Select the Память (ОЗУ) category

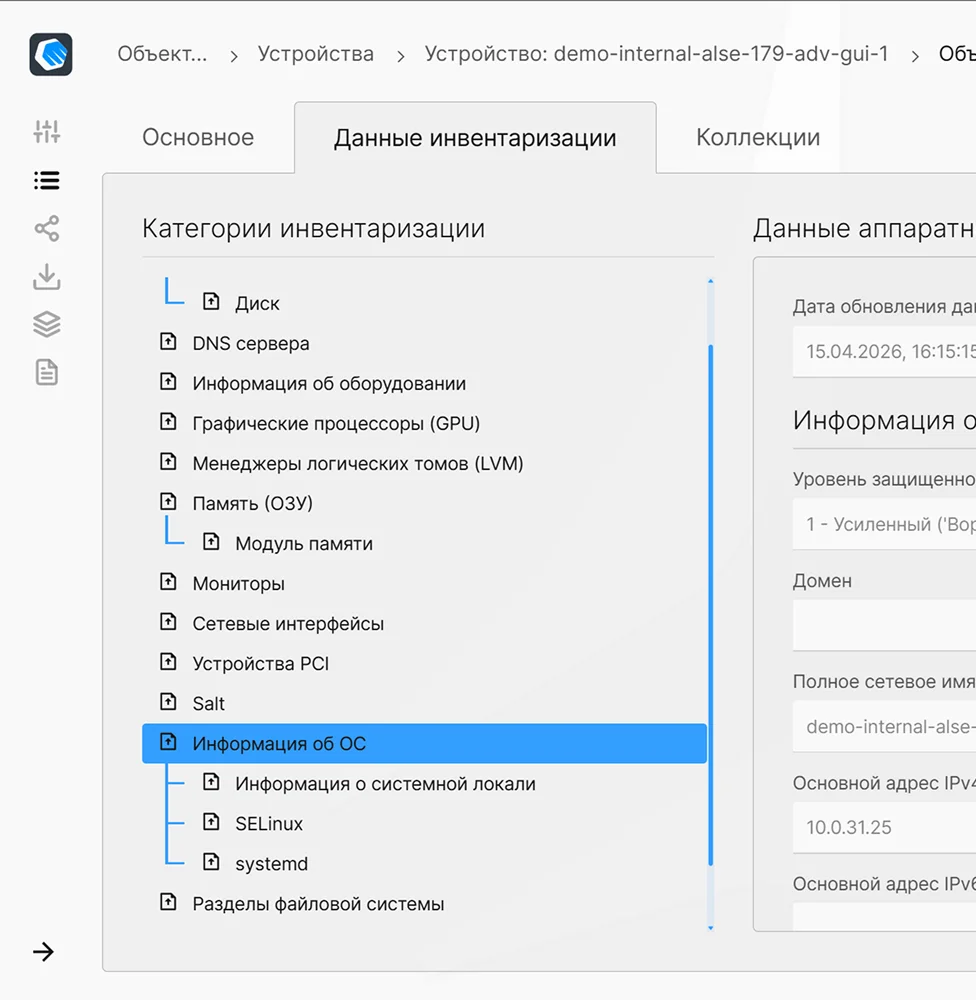253,504
